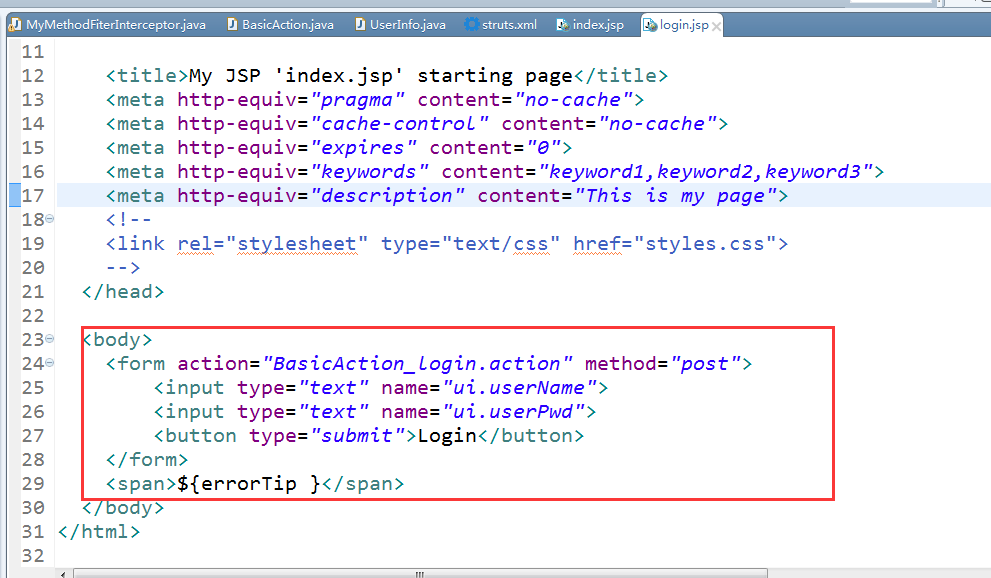This screenshot has width=991, height=578.
Task: Click the "ui.userPwd" name value
Action: click(x=513, y=412)
